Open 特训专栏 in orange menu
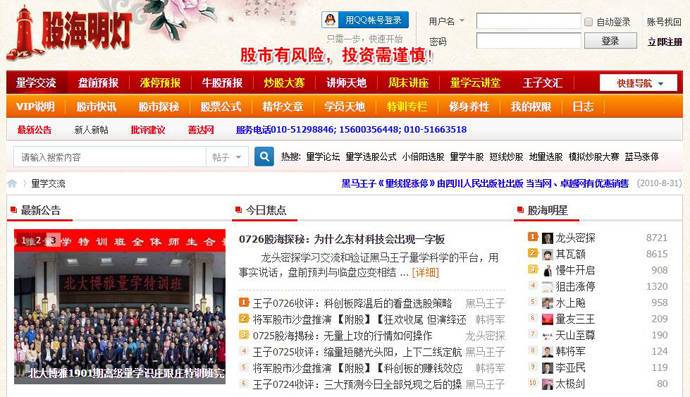The width and height of the screenshot is (690, 397). coord(407,106)
